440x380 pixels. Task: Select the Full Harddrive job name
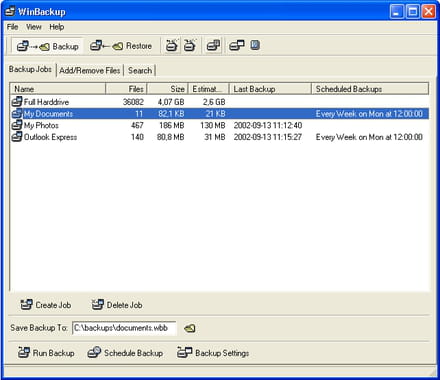(46, 102)
